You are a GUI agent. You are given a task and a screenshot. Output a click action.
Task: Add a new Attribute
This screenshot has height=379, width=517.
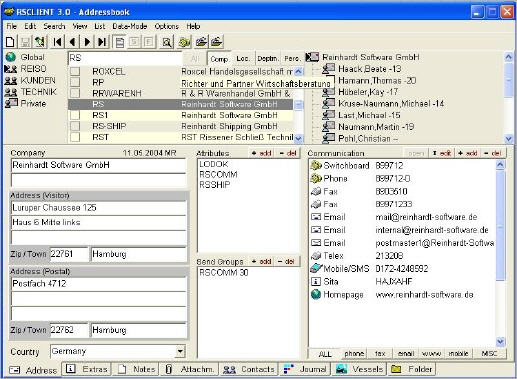click(261, 153)
